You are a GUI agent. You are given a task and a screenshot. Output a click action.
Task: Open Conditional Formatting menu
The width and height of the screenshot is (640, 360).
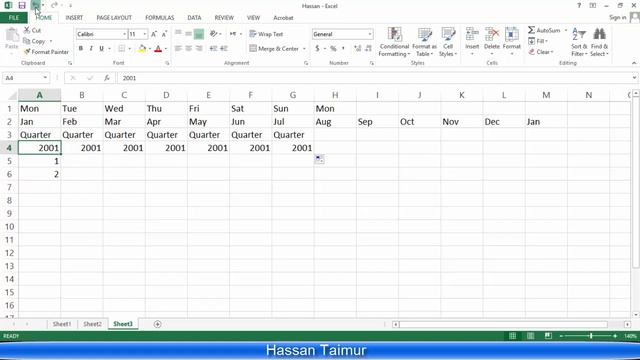394,42
